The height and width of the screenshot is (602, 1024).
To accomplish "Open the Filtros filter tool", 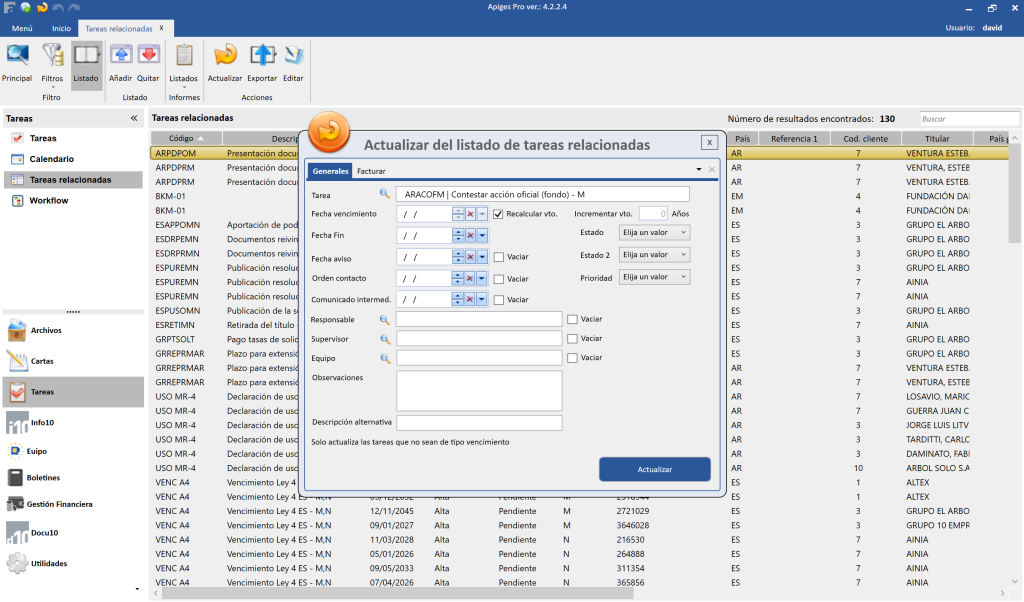I will 52,62.
